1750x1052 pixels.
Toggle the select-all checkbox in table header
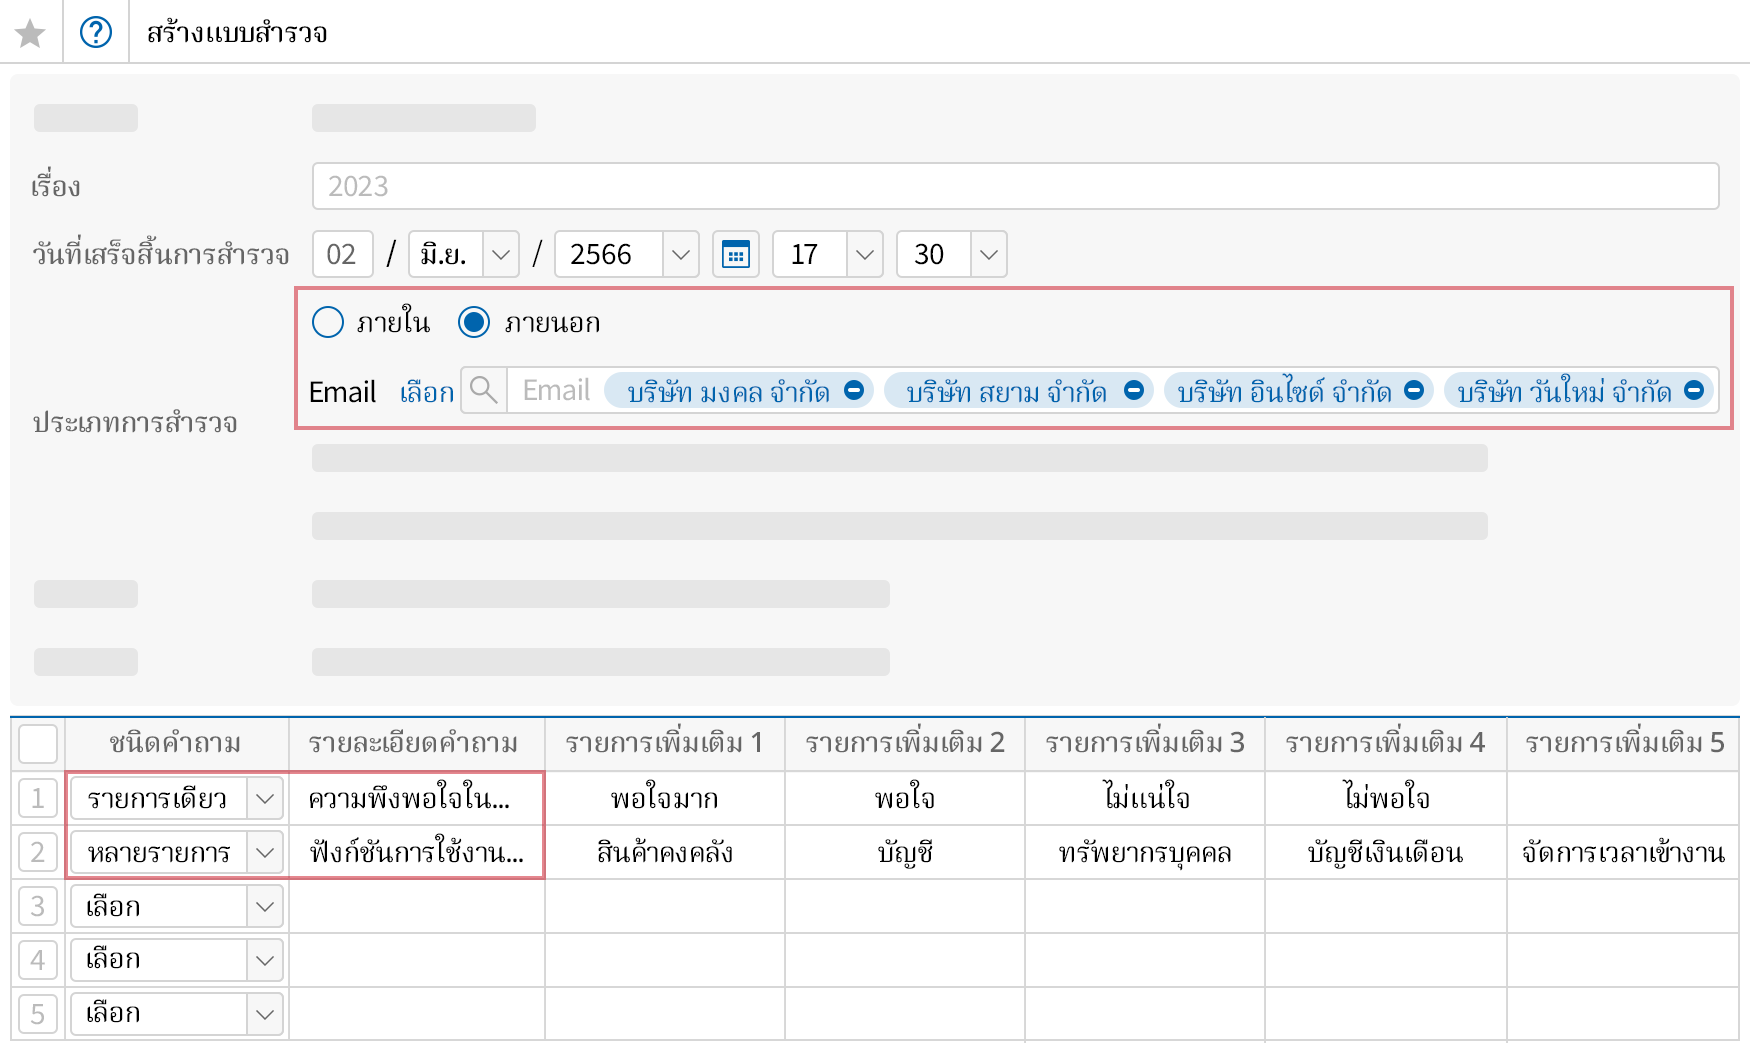pyautogui.click(x=38, y=744)
